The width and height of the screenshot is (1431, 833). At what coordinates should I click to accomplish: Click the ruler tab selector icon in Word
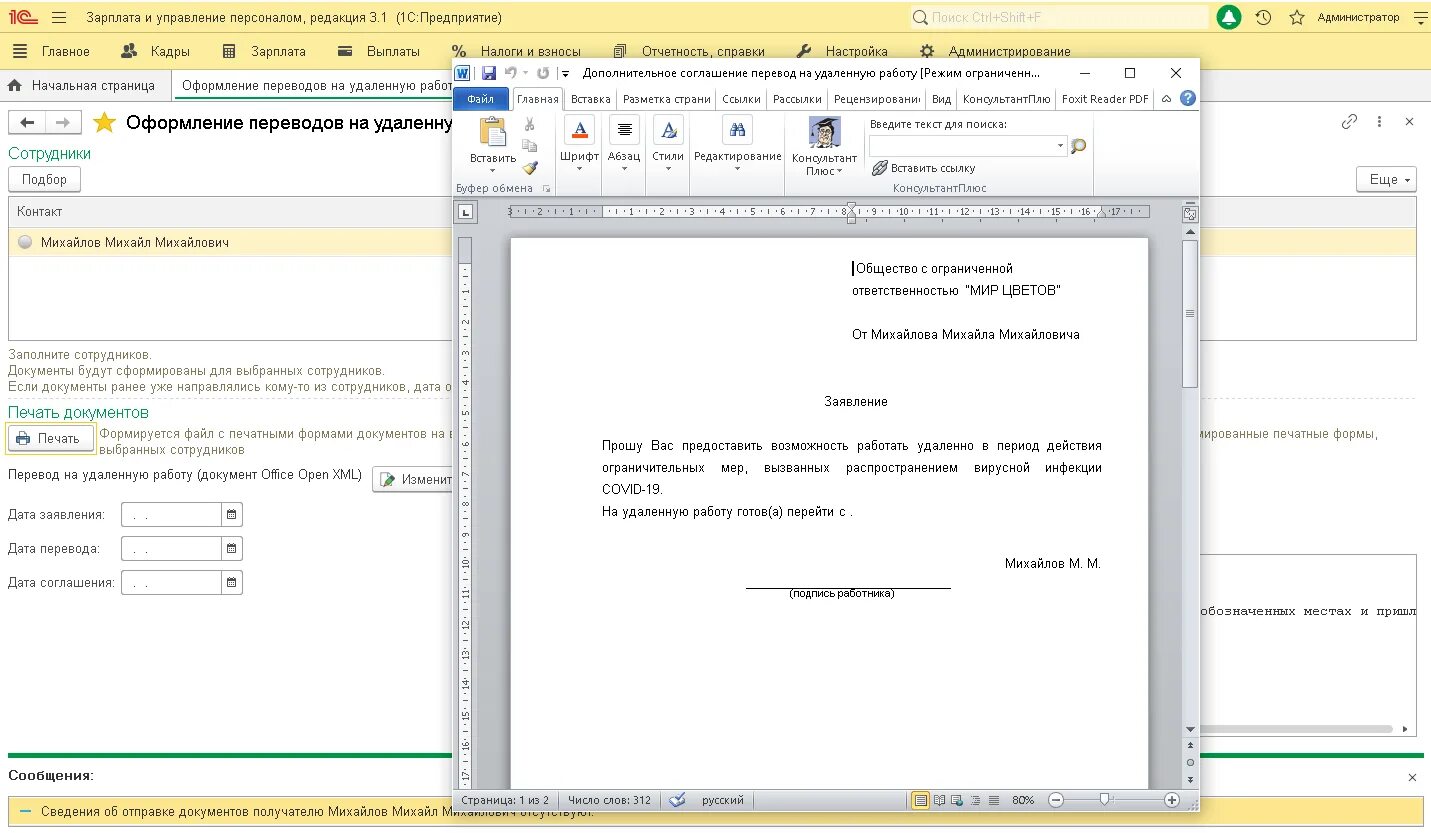pos(465,211)
